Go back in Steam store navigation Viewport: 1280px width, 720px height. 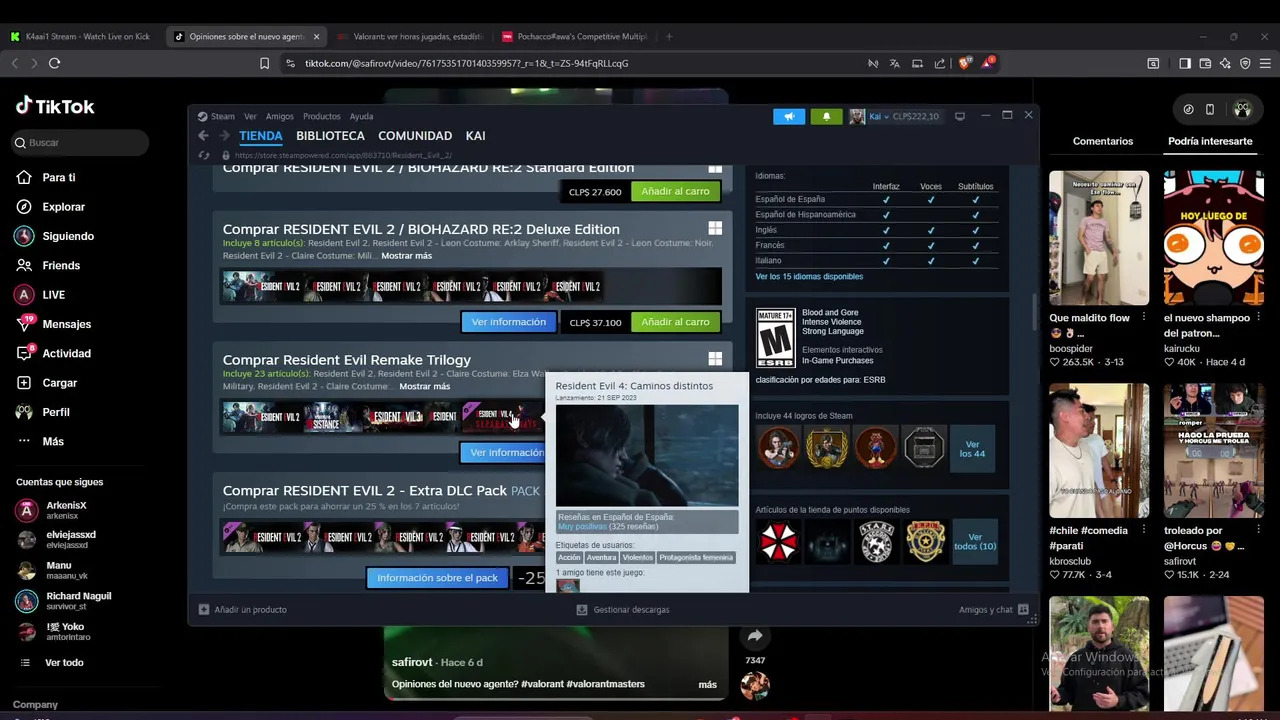pyautogui.click(x=203, y=136)
